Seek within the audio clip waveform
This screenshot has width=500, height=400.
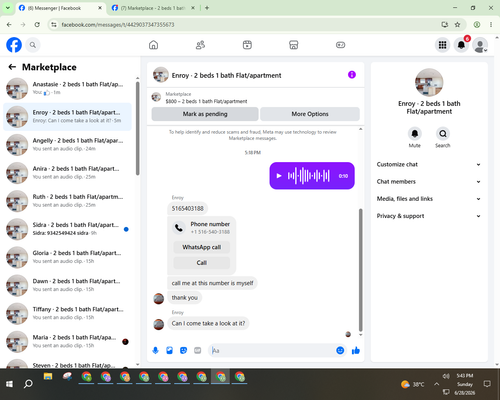click(x=309, y=176)
